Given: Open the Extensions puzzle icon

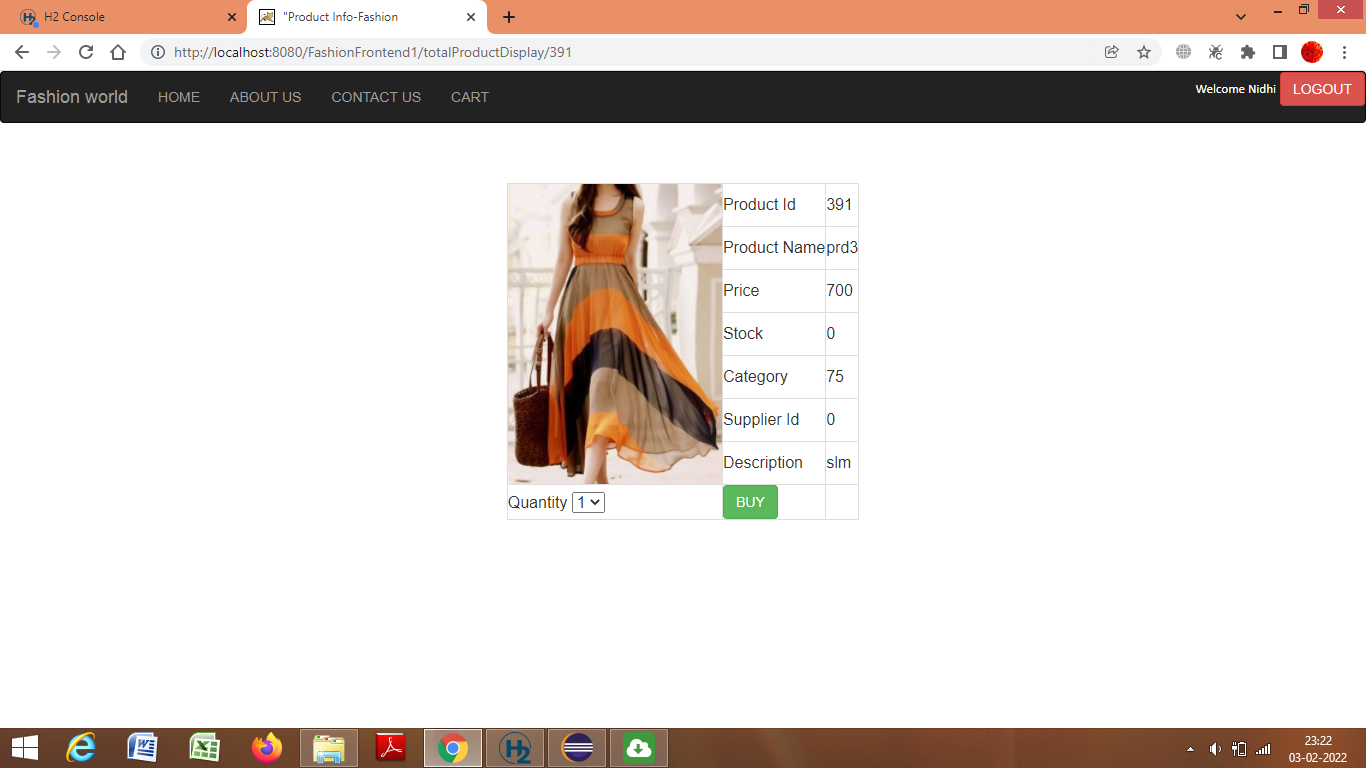Looking at the screenshot, I should coord(1248,52).
